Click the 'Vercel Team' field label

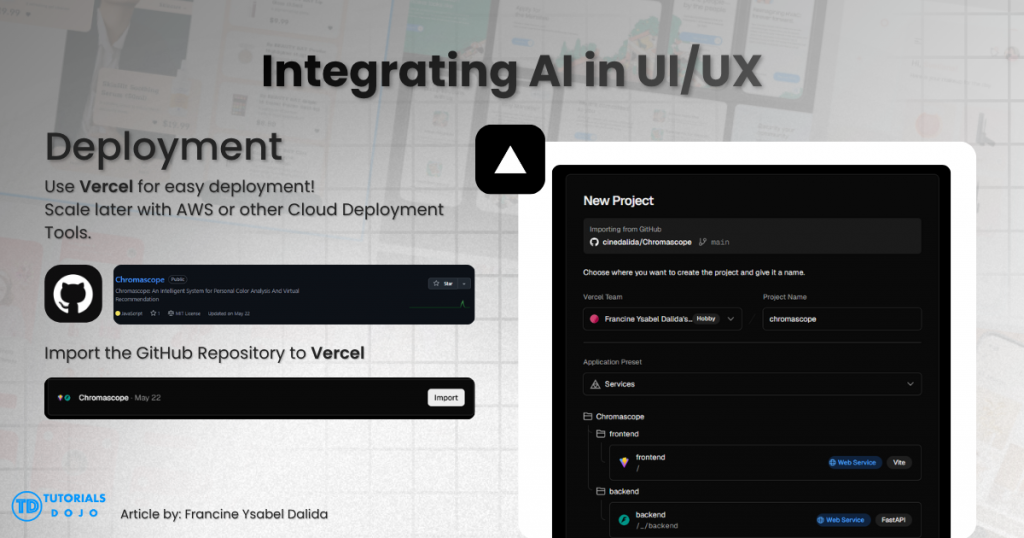coord(602,297)
